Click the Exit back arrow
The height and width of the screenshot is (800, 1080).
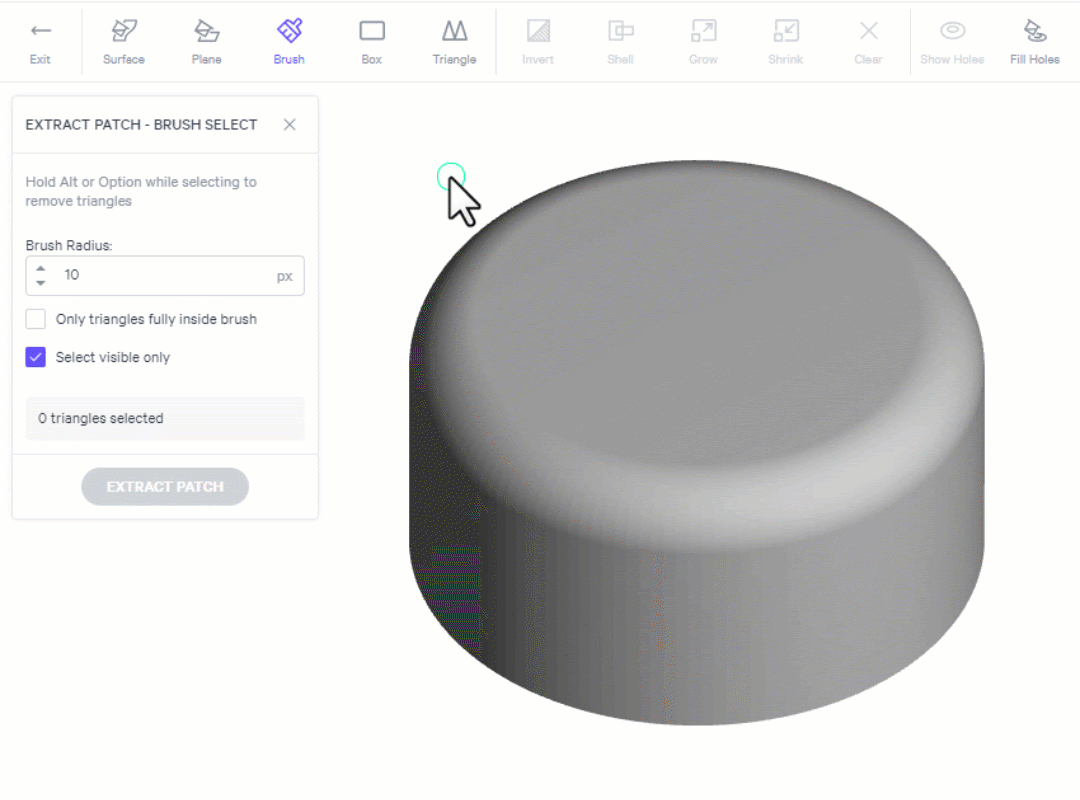40,32
